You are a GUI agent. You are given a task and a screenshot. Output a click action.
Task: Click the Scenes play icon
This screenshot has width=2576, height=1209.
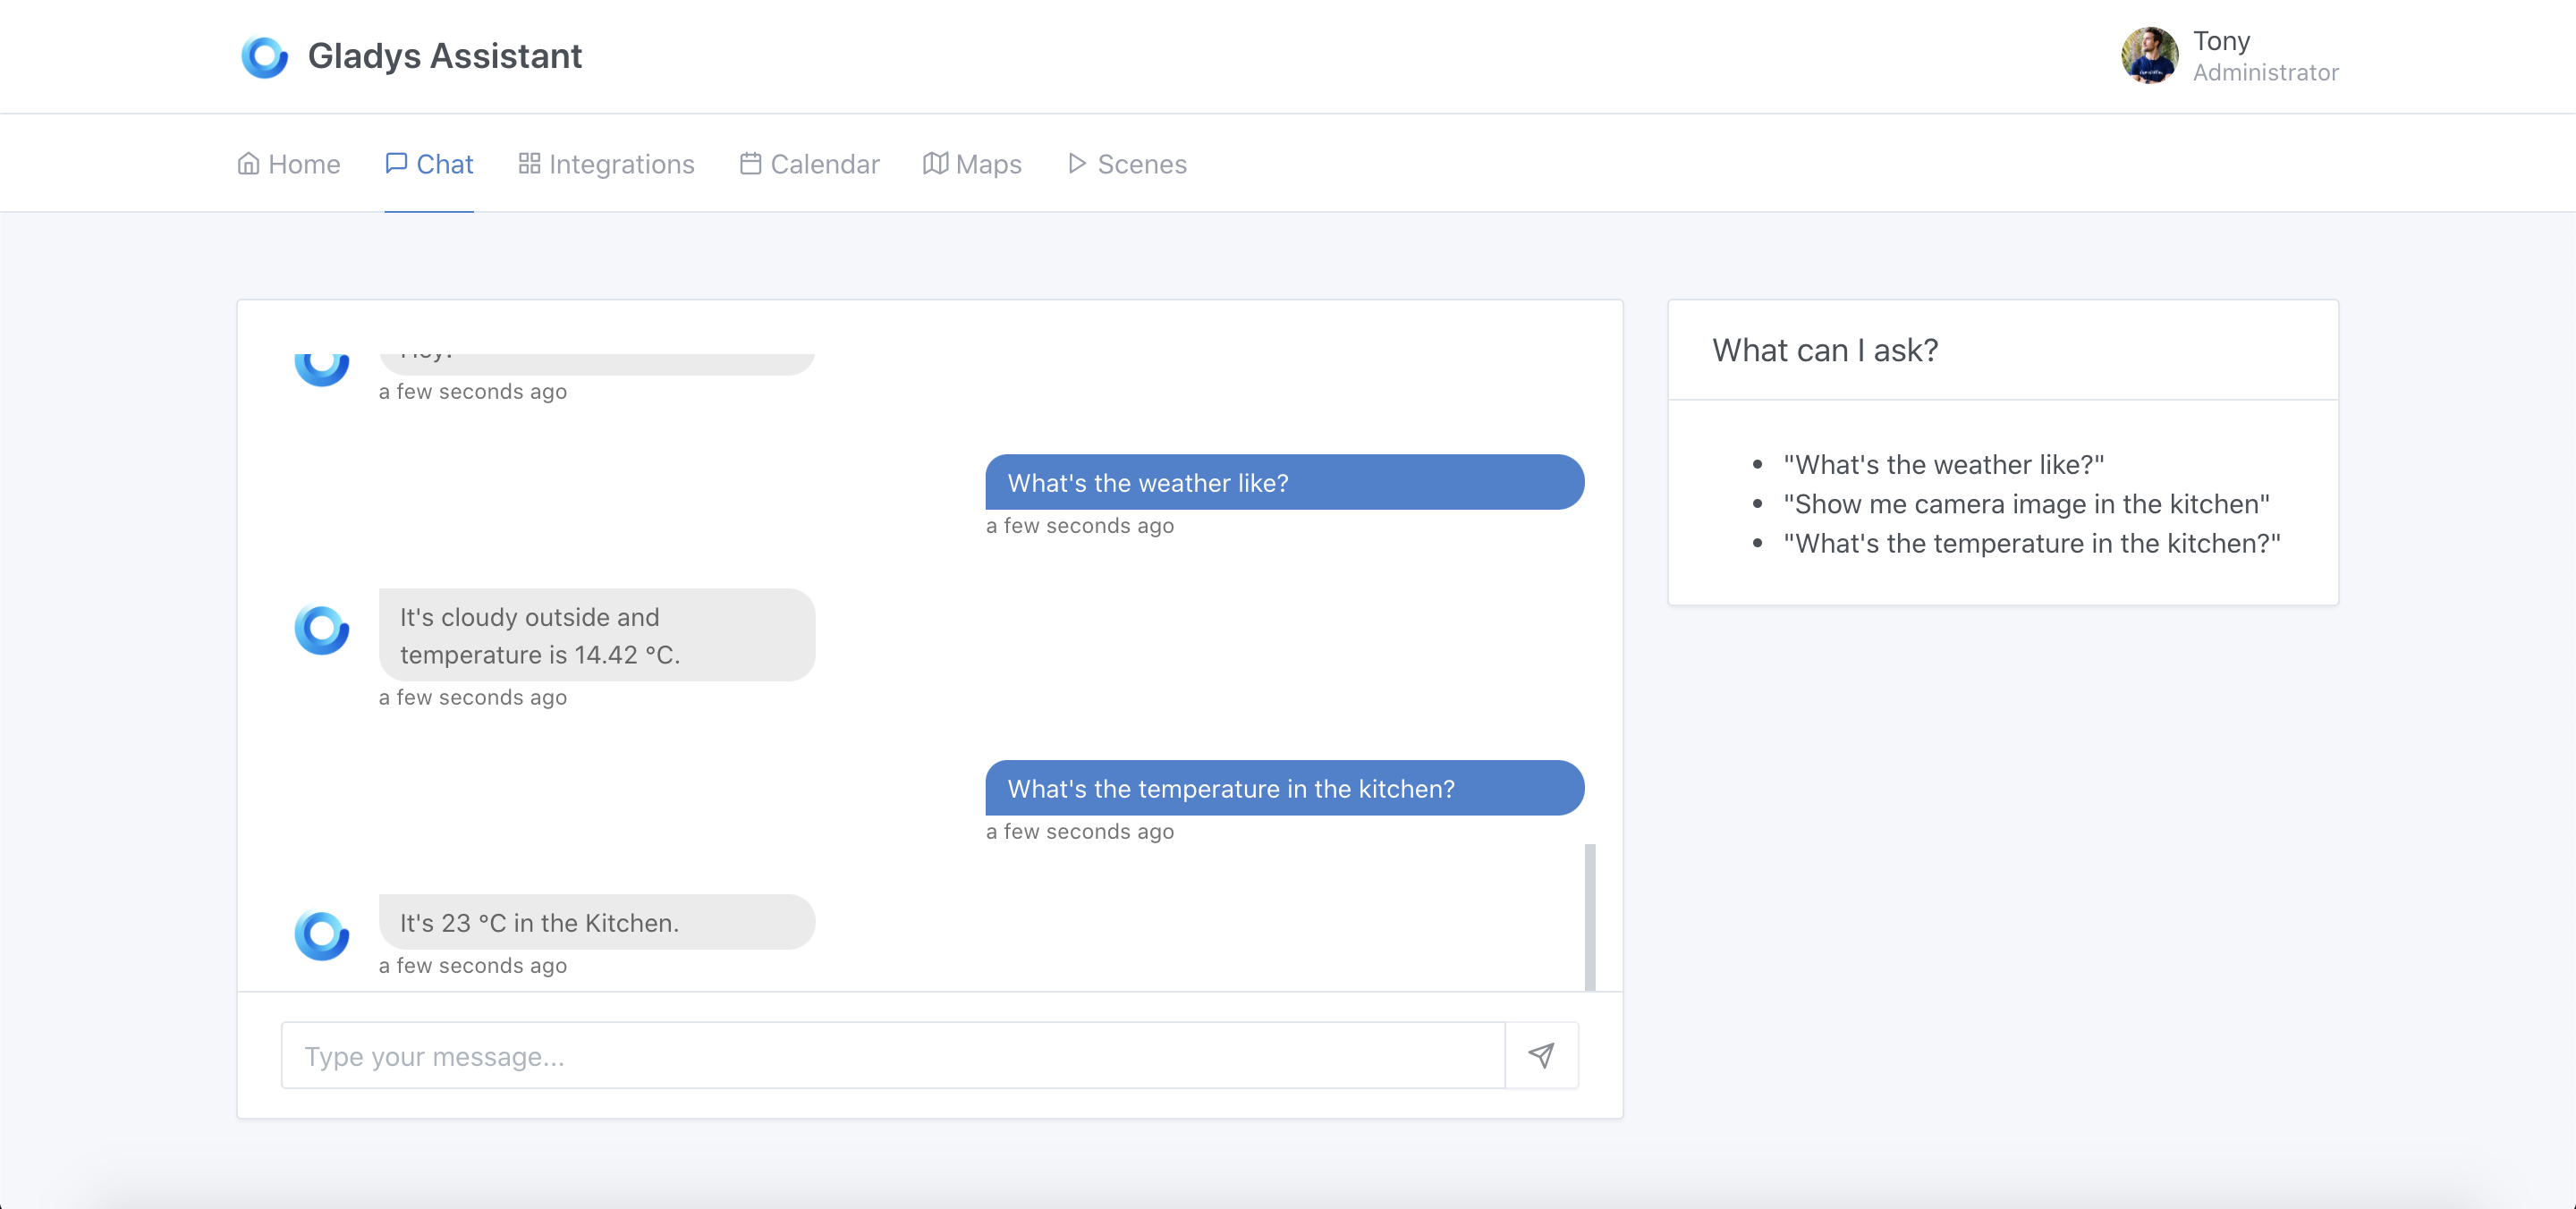tap(1074, 163)
